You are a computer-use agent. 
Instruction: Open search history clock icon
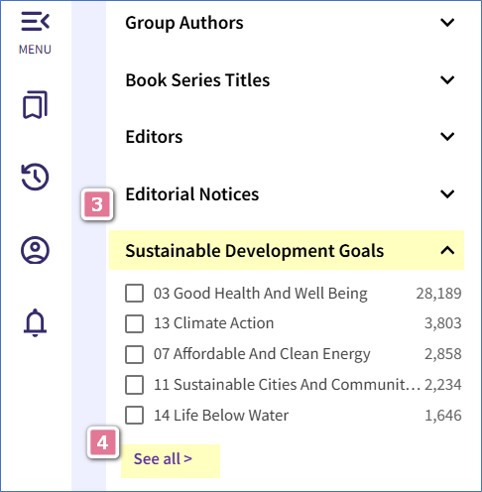coord(35,177)
